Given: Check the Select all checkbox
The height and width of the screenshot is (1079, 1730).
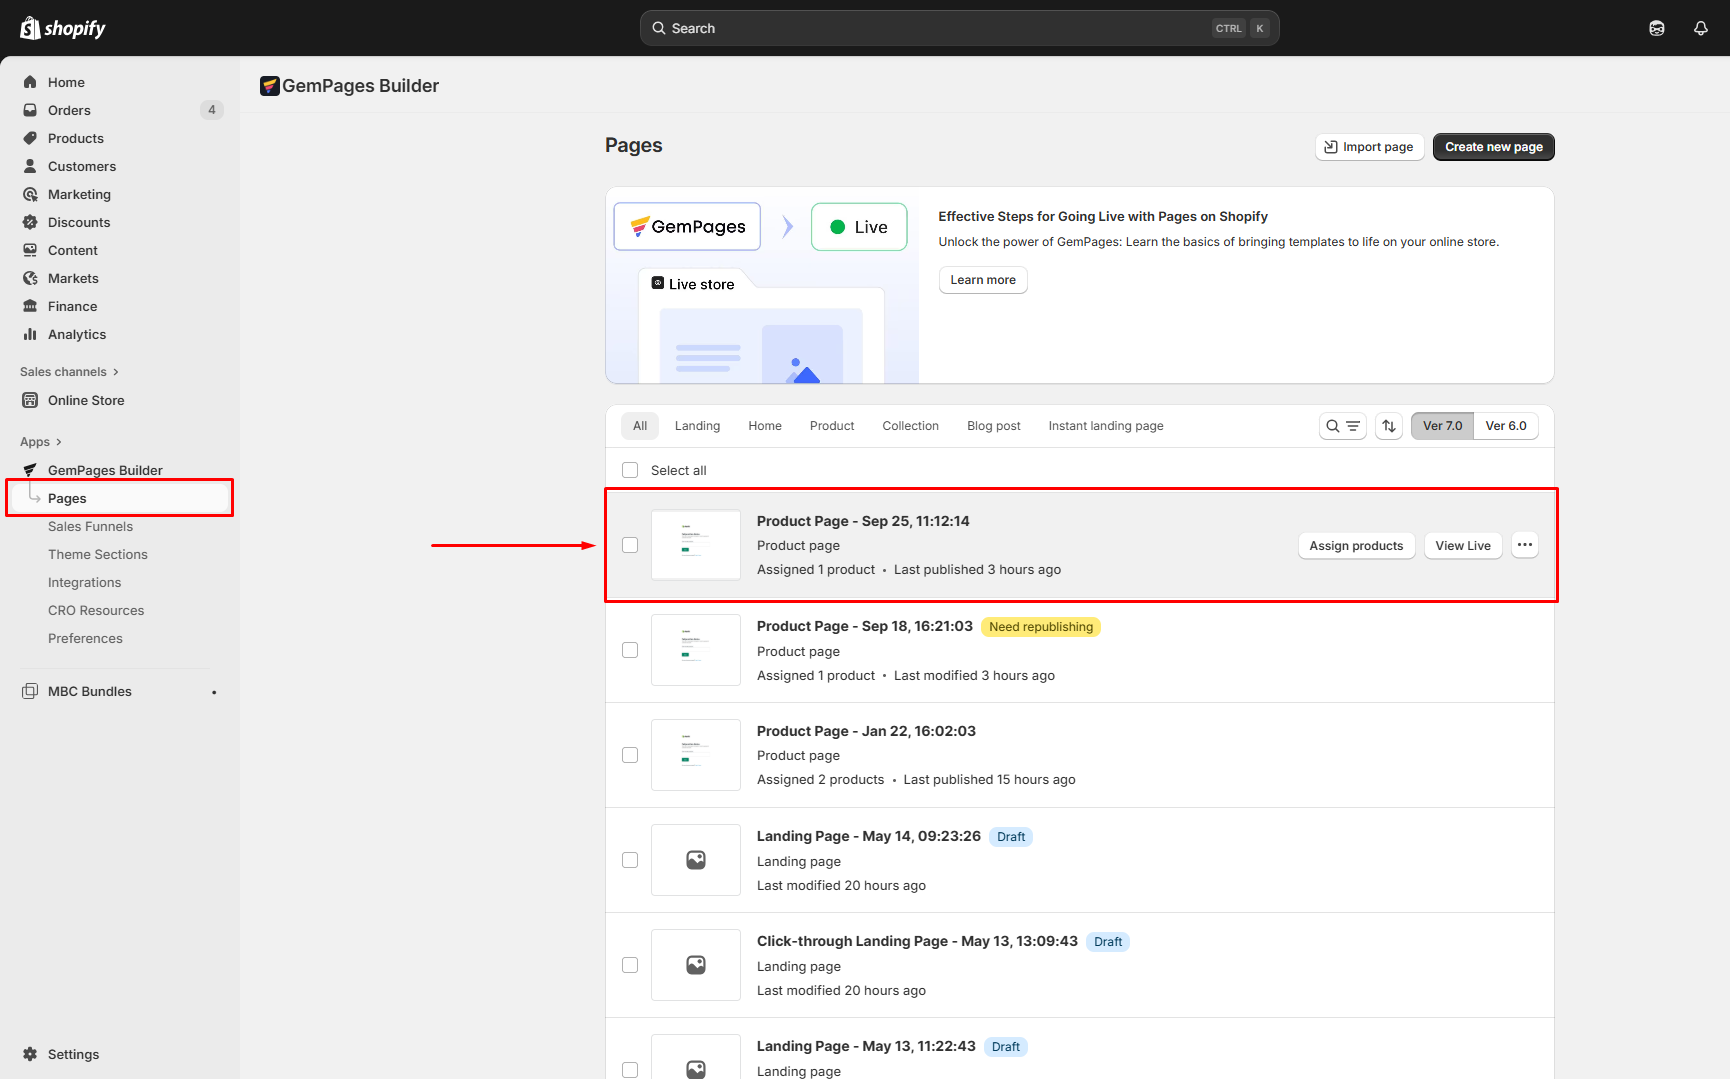Looking at the screenshot, I should click(x=630, y=470).
